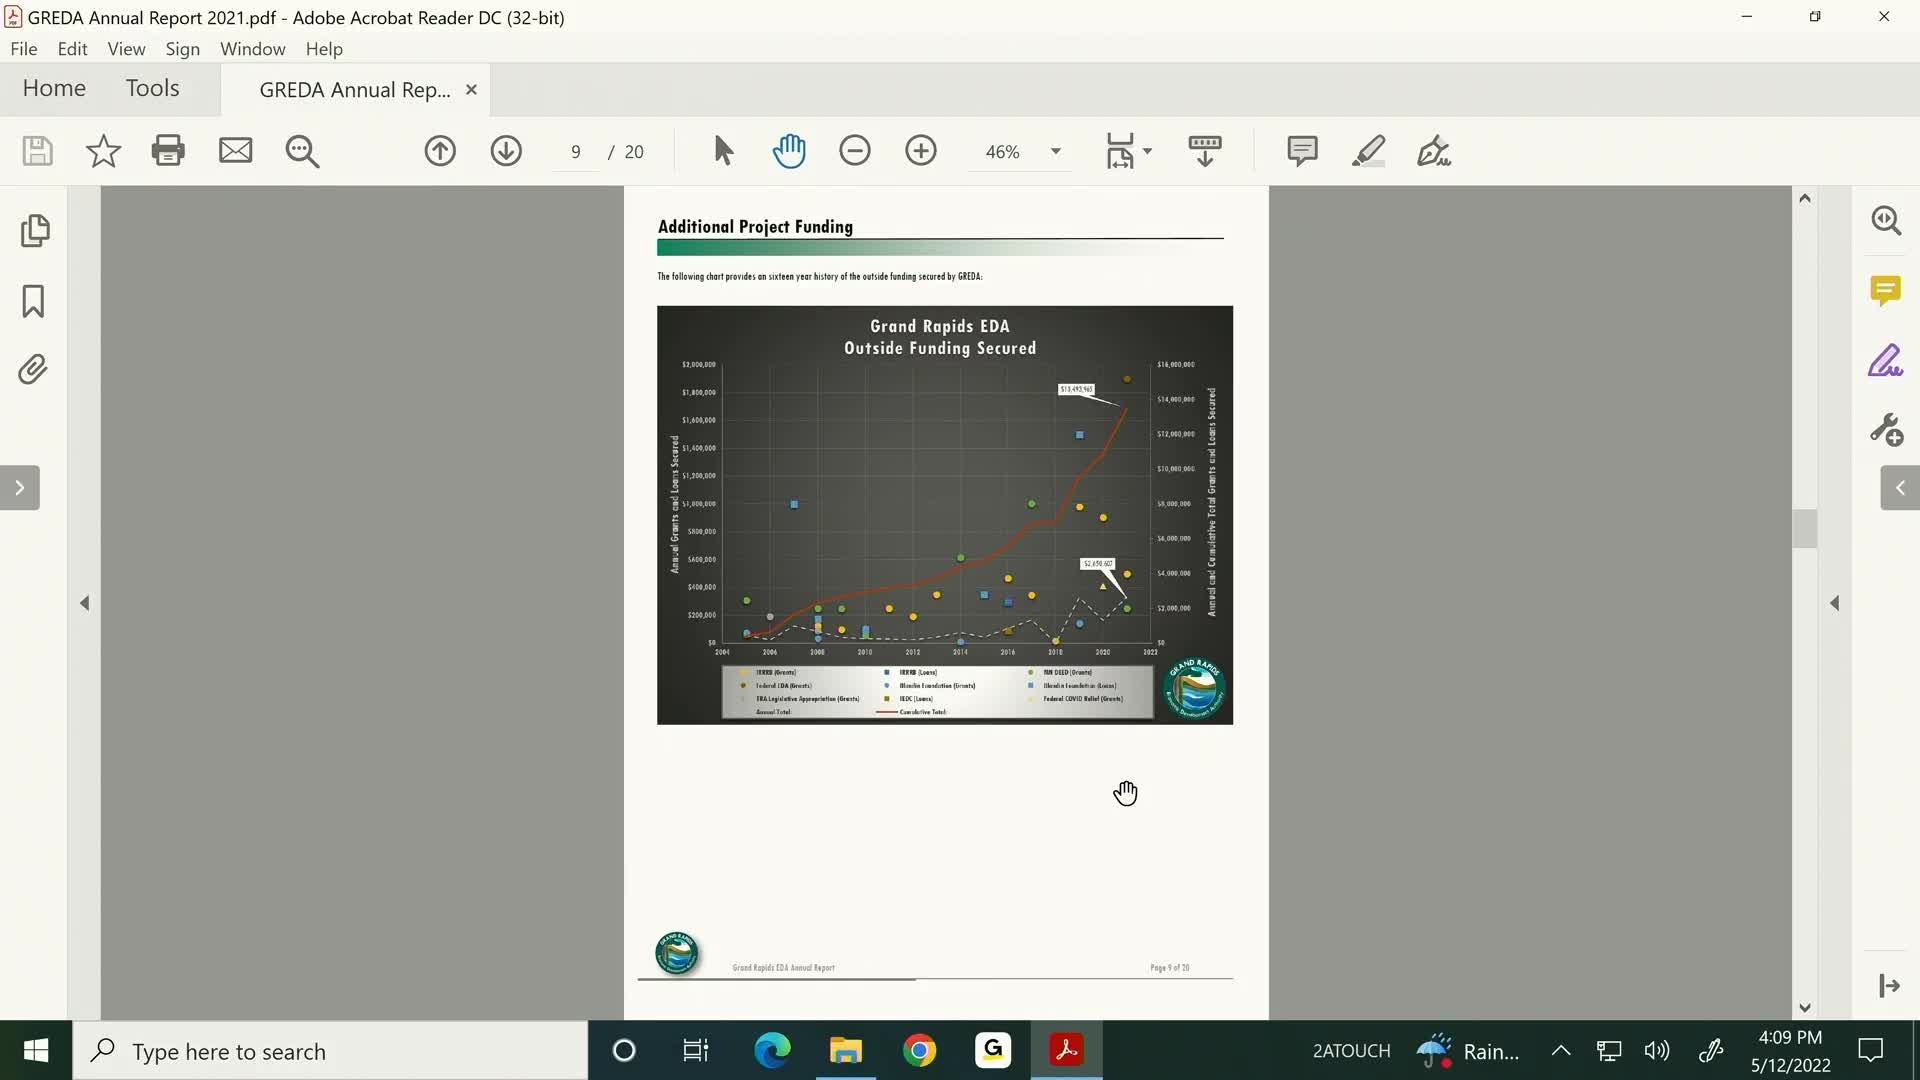Open the notification center
This screenshot has width=1920, height=1080.
[1870, 1051]
